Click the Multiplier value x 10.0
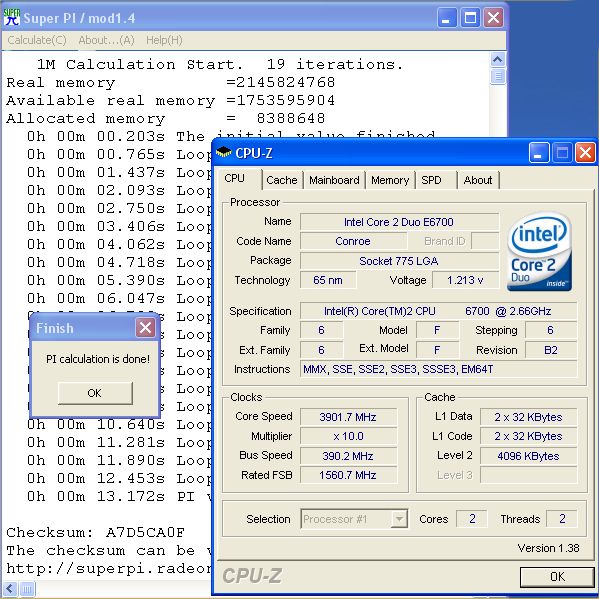Viewport: 599px width, 599px height. point(348,436)
